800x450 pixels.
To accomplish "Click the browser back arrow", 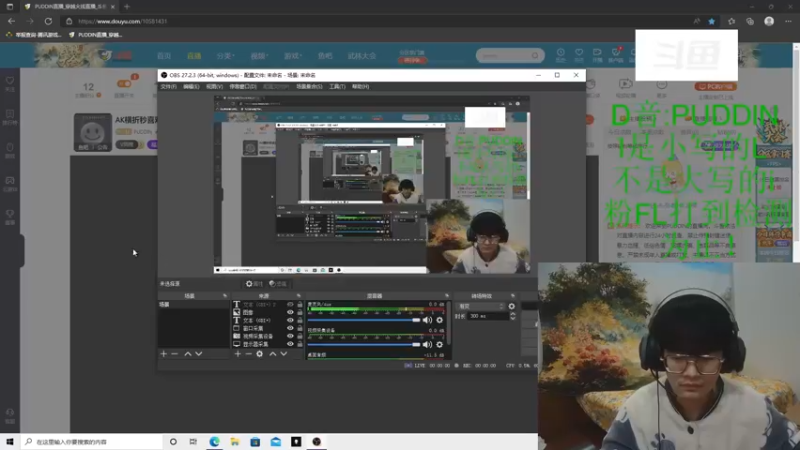I will pyautogui.click(x=11, y=21).
